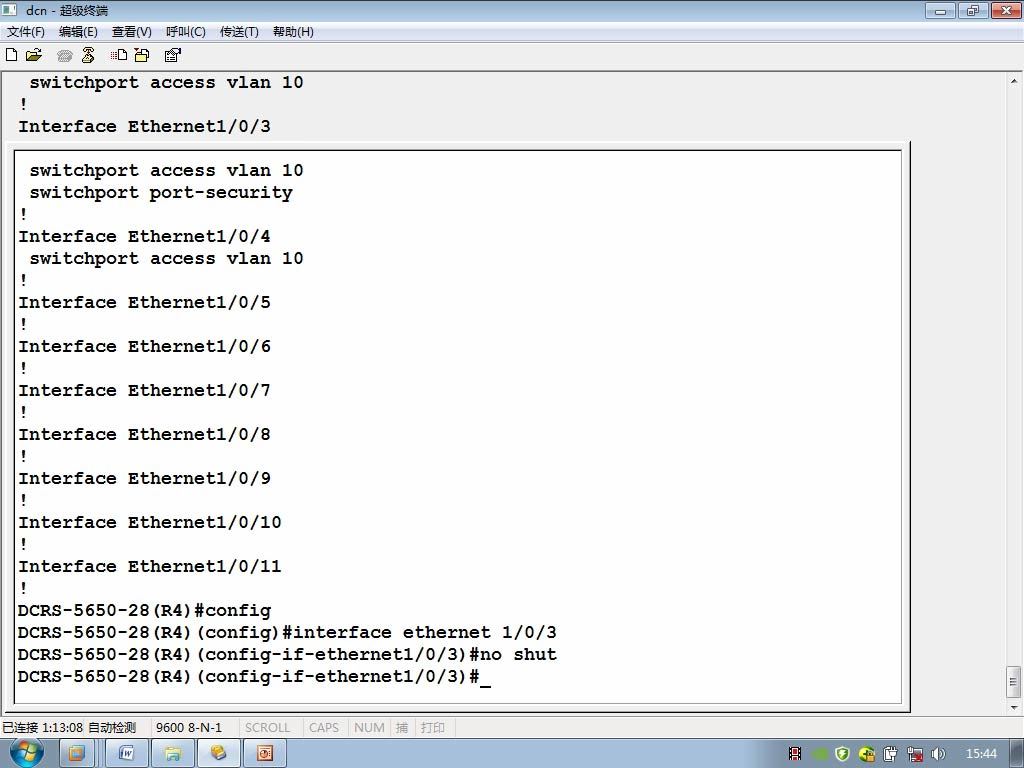Viewport: 1024px width, 768px height.
Task: Click the 15:44 system clock
Action: click(x=981, y=754)
